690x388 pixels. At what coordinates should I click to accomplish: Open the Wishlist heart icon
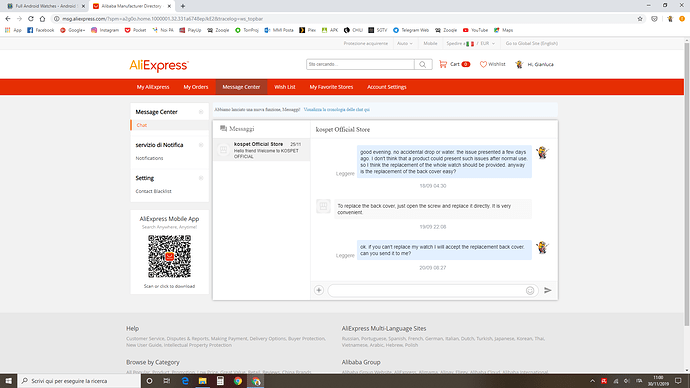(x=483, y=64)
